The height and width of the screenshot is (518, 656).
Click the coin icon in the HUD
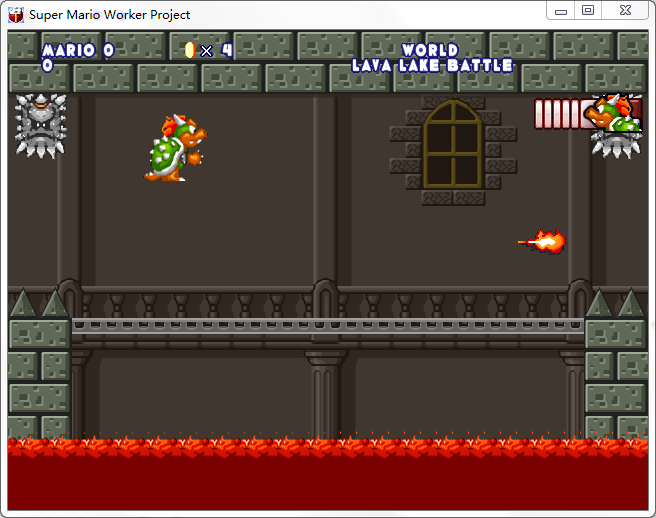click(x=190, y=50)
